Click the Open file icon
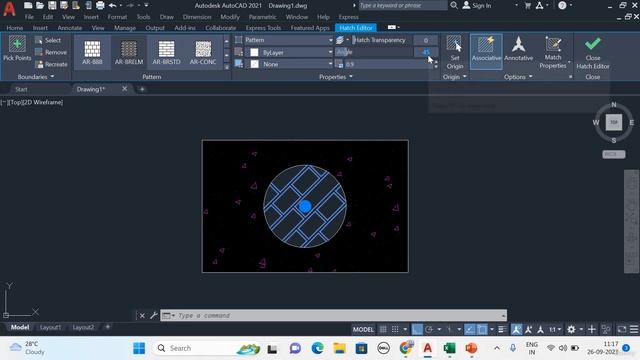 point(40,5)
